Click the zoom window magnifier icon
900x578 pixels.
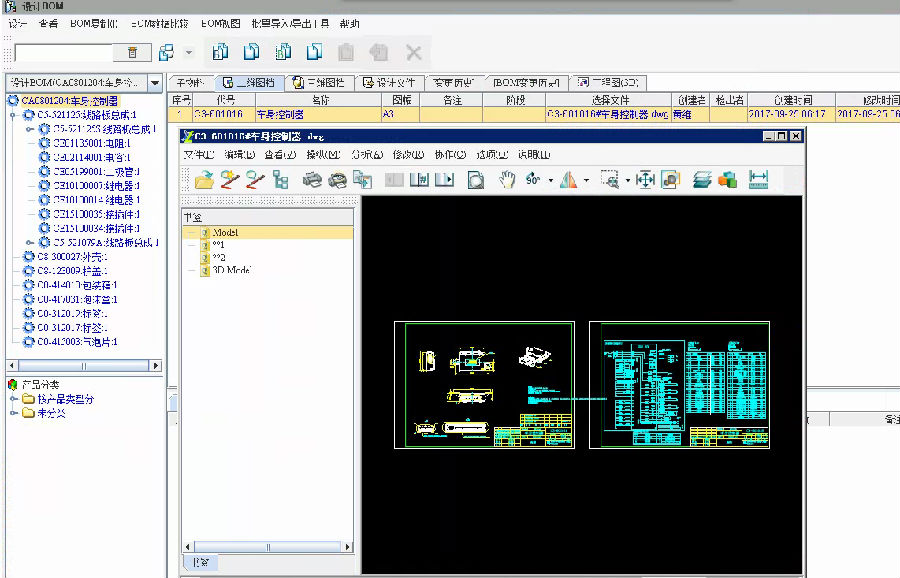pos(609,180)
